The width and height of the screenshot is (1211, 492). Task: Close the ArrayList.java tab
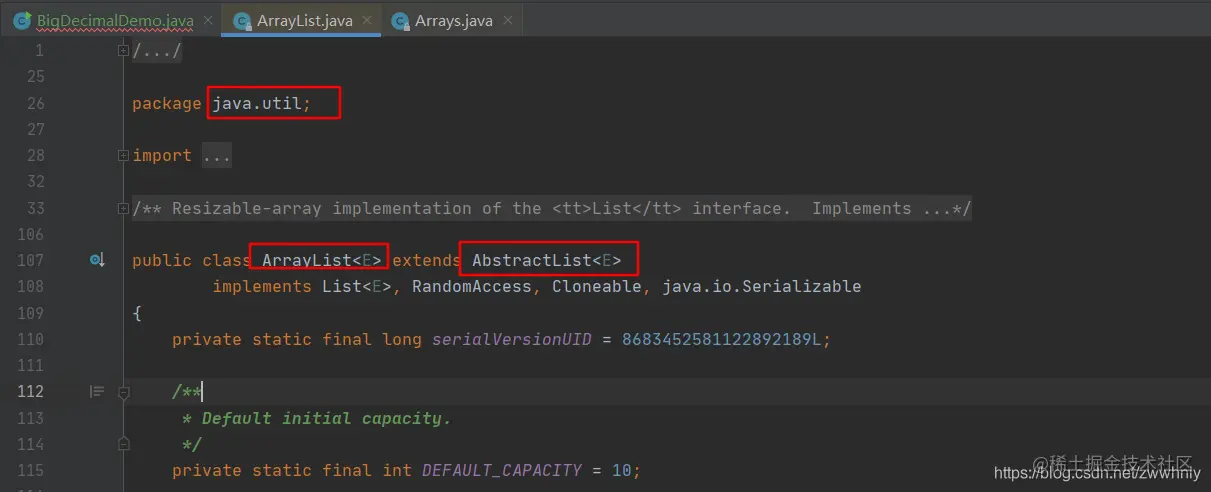coord(366,20)
